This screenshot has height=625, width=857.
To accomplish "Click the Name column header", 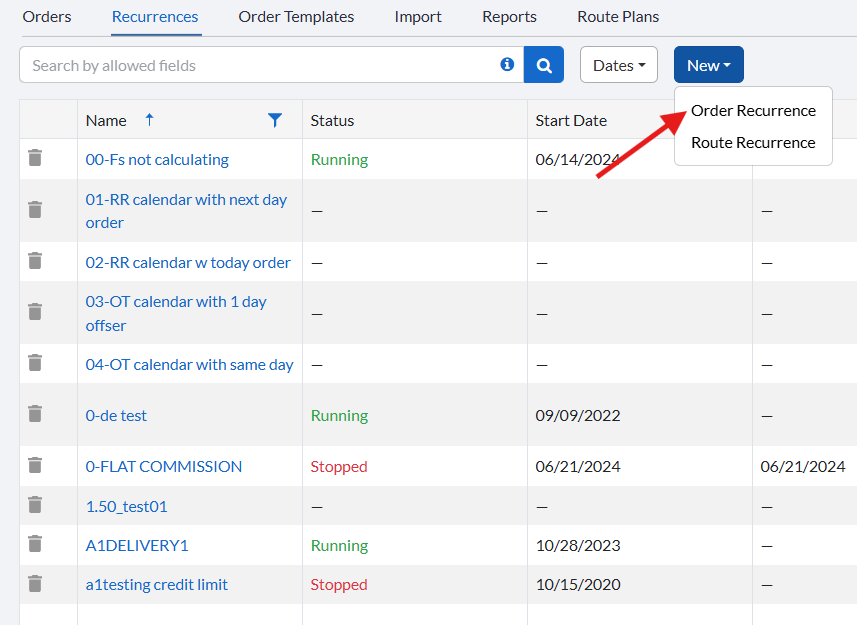I will pos(106,120).
